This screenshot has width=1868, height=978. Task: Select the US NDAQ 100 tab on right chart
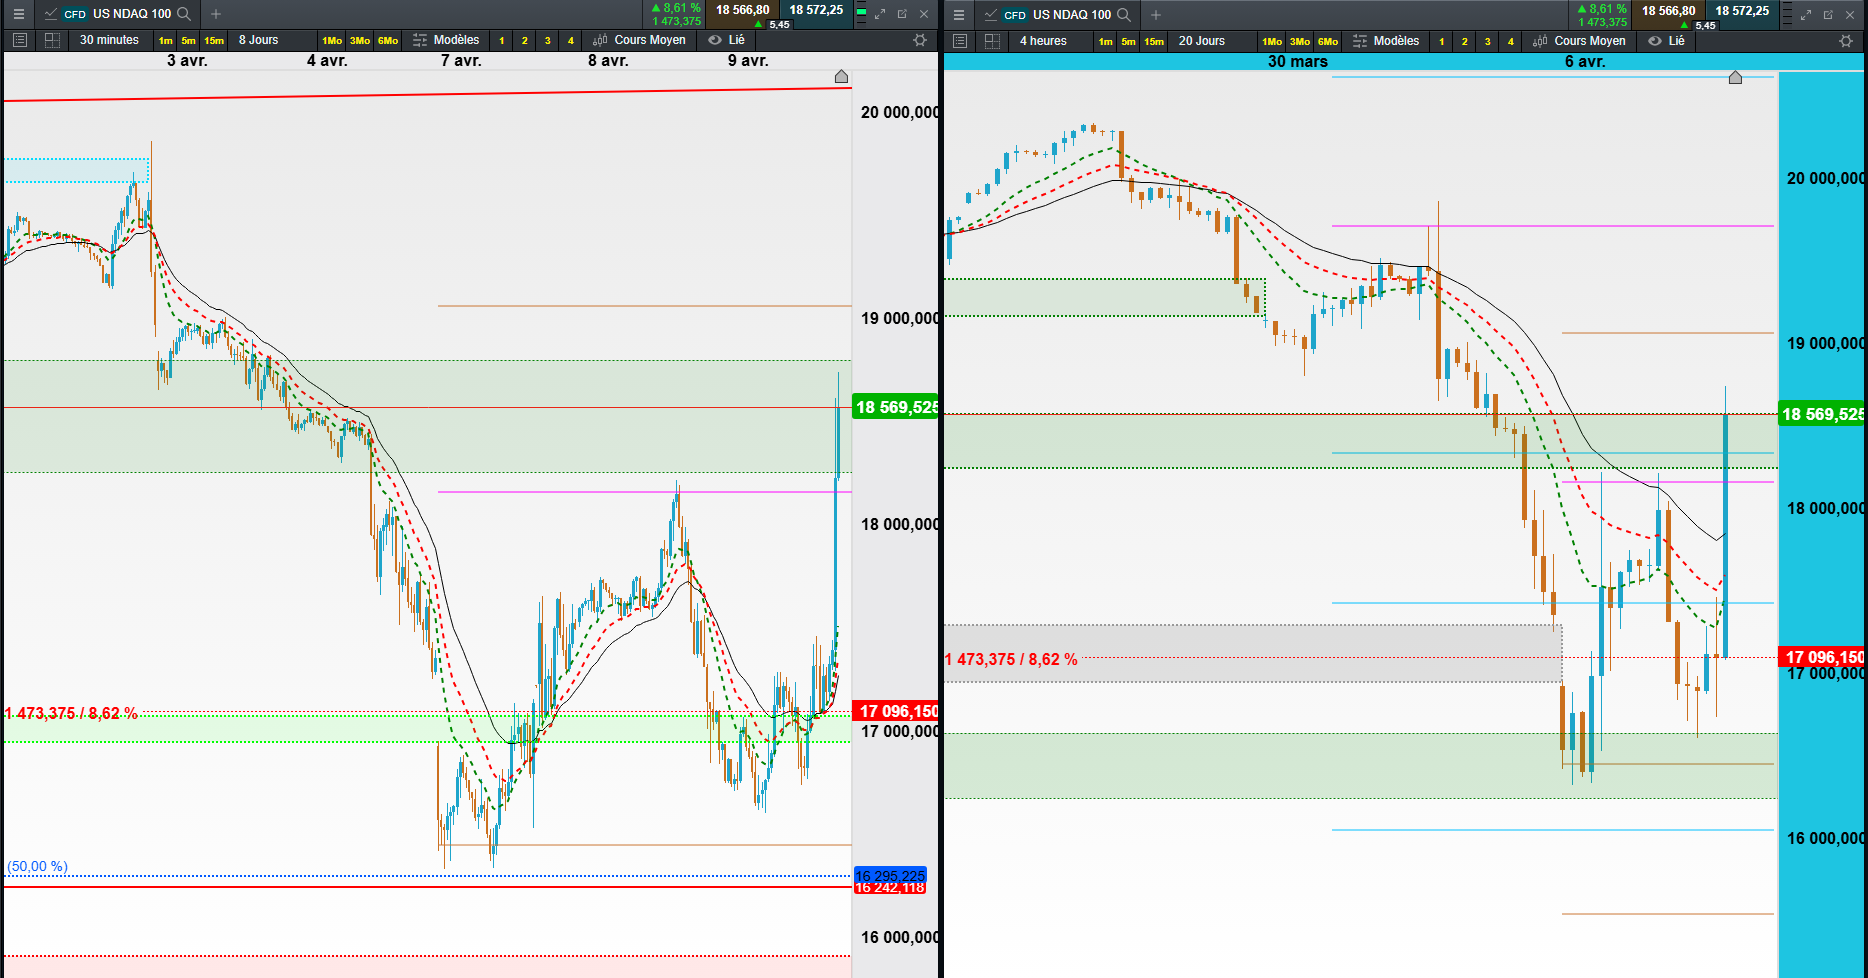(1060, 15)
